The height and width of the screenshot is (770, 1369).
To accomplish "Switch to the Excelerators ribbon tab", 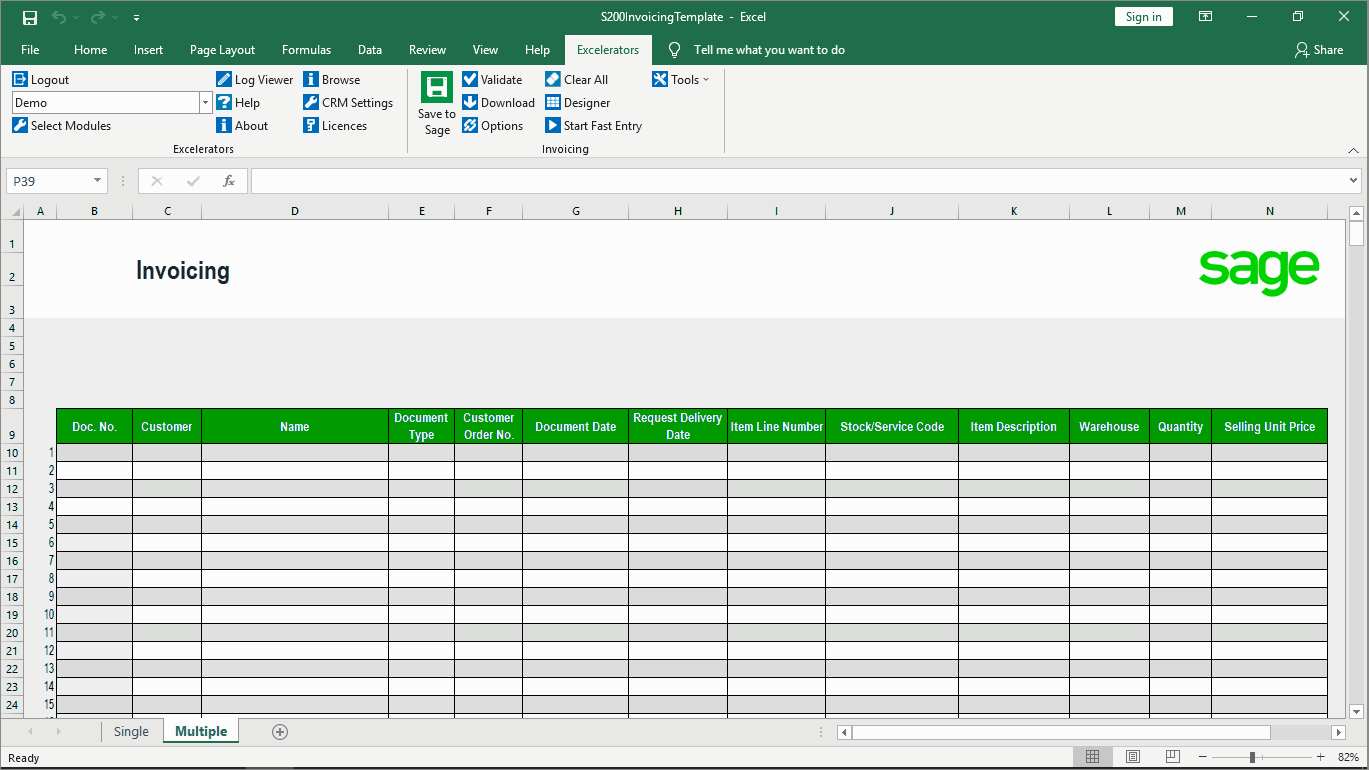I will coord(608,49).
